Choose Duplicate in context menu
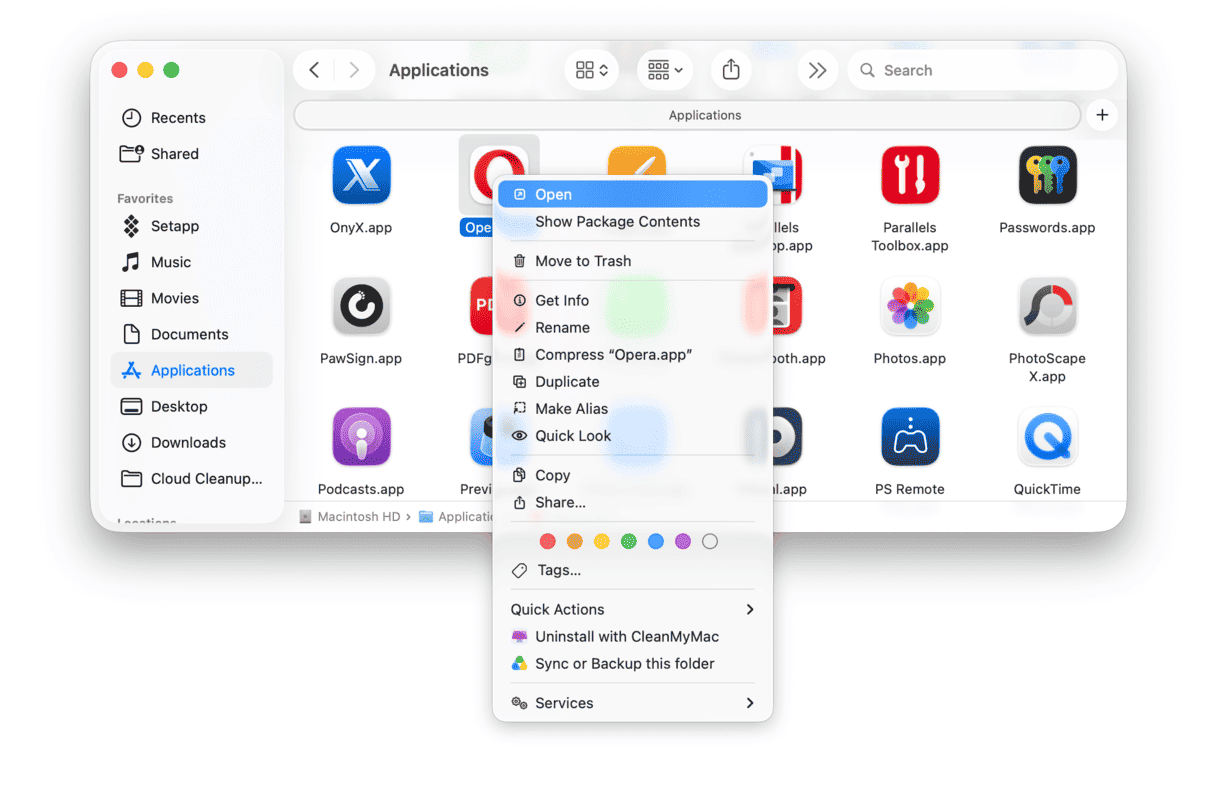 point(632,381)
